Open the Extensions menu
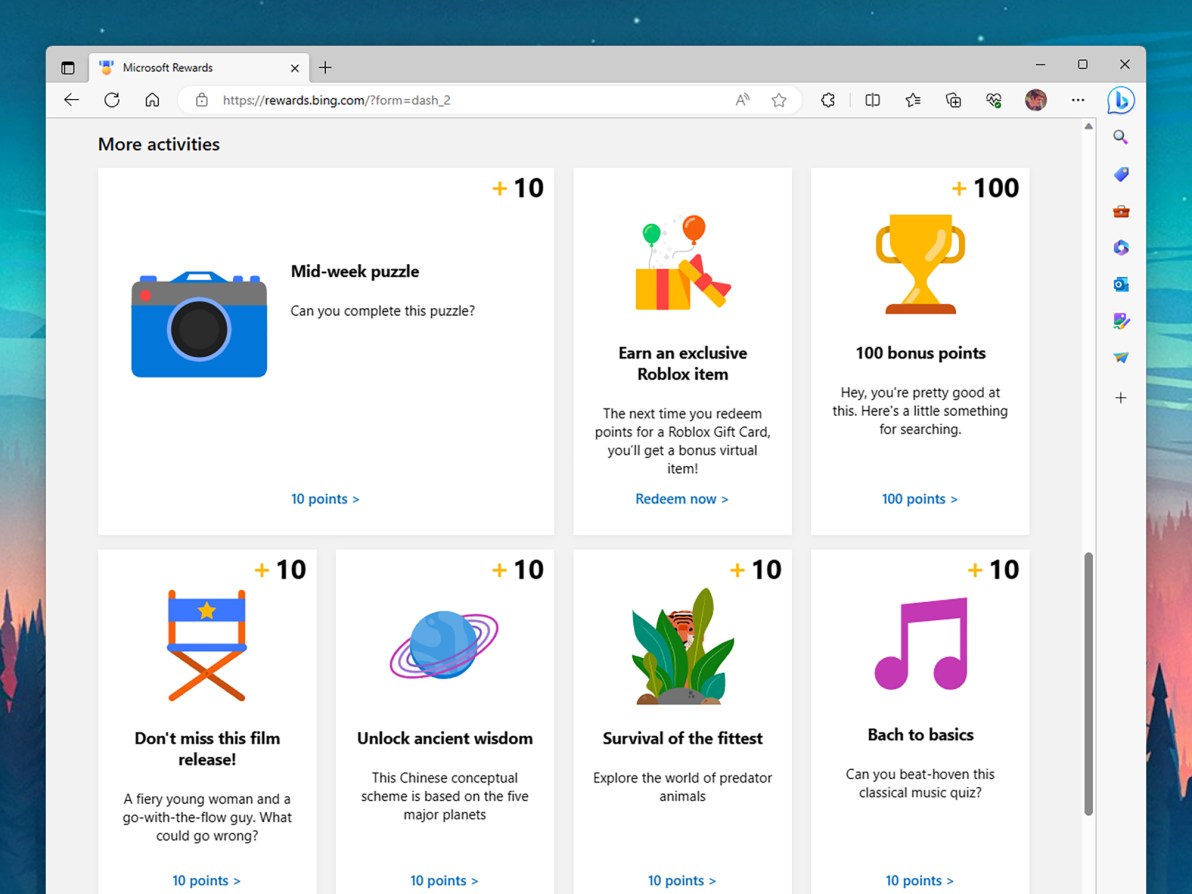This screenshot has height=894, width=1192. pos(827,100)
